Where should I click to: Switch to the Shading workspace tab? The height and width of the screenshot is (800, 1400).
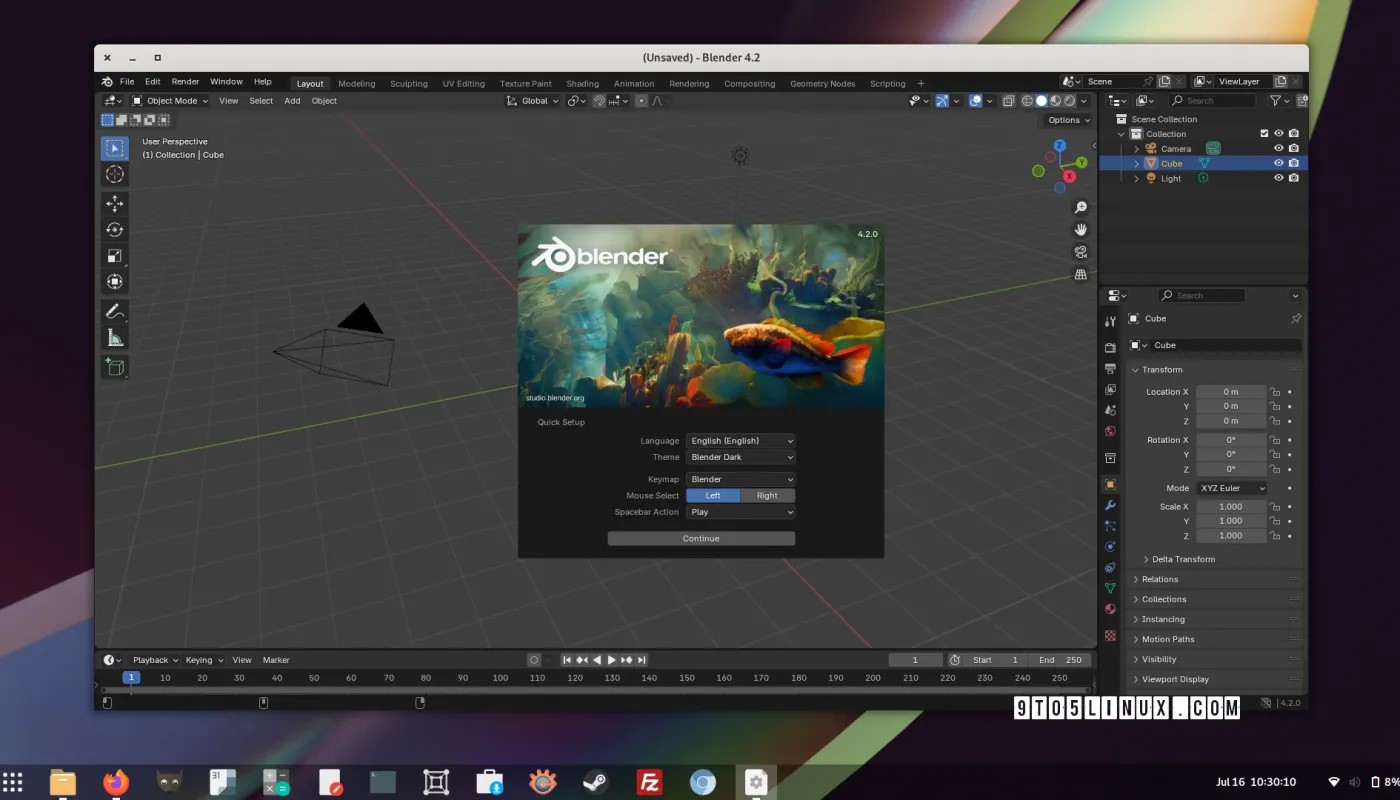point(582,84)
